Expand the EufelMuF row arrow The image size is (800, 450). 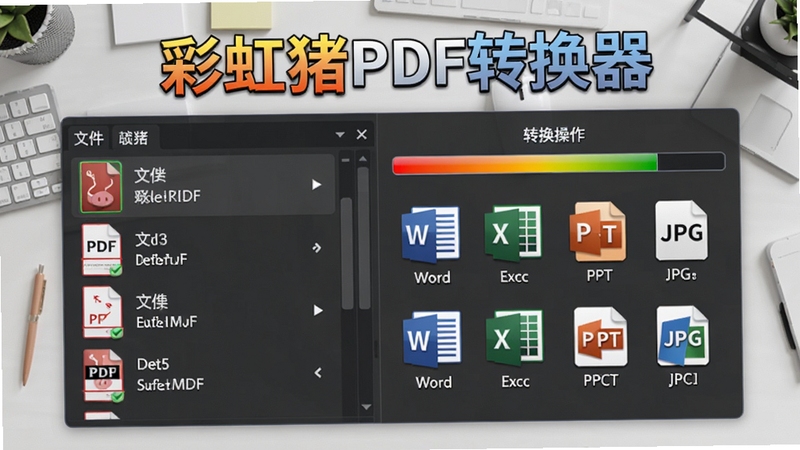point(318,310)
